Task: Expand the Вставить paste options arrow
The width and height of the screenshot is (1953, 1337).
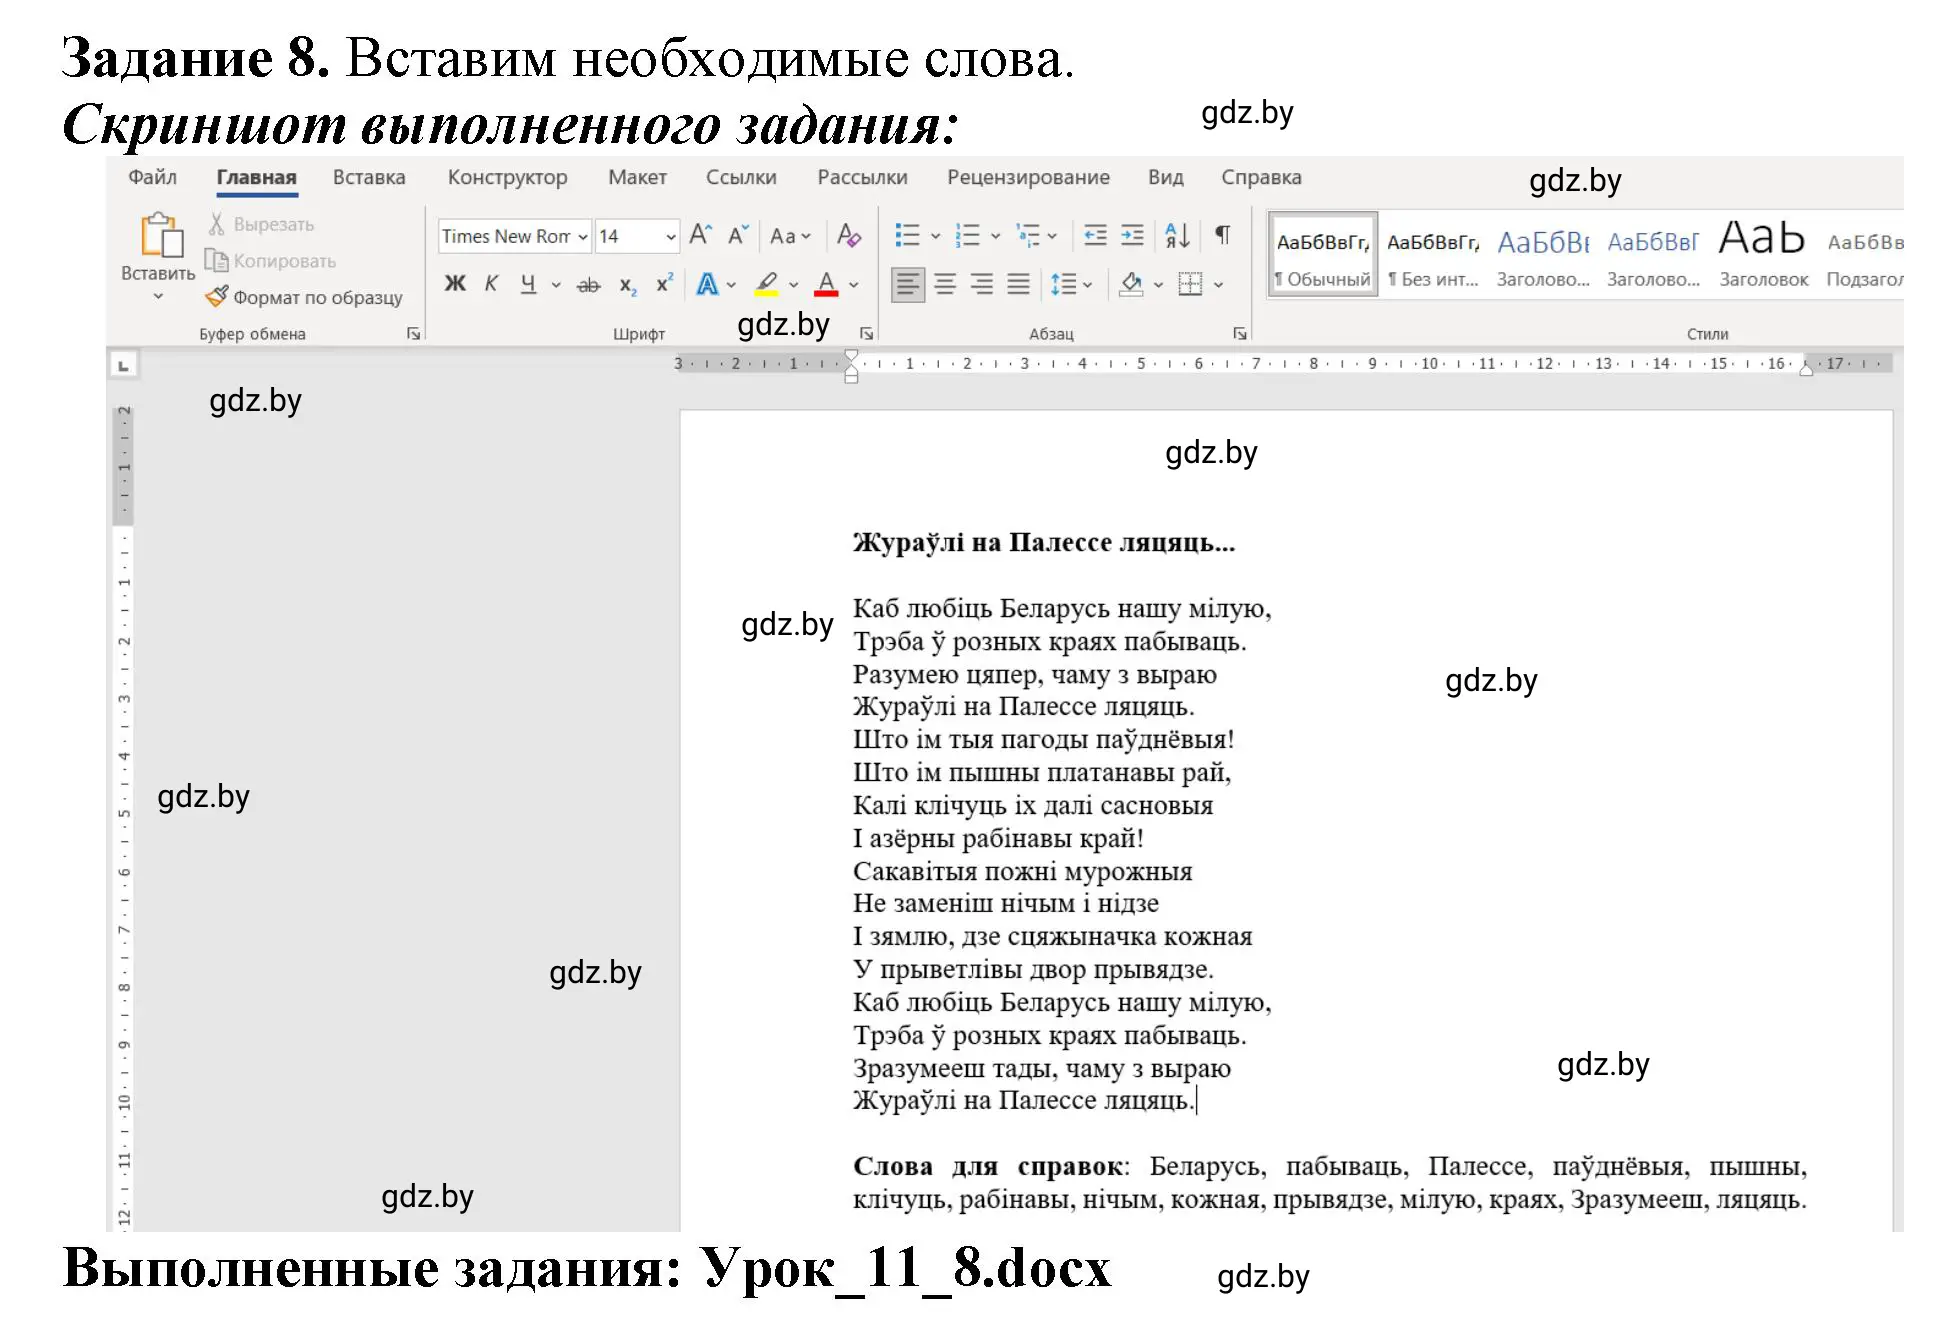Action: point(158,297)
